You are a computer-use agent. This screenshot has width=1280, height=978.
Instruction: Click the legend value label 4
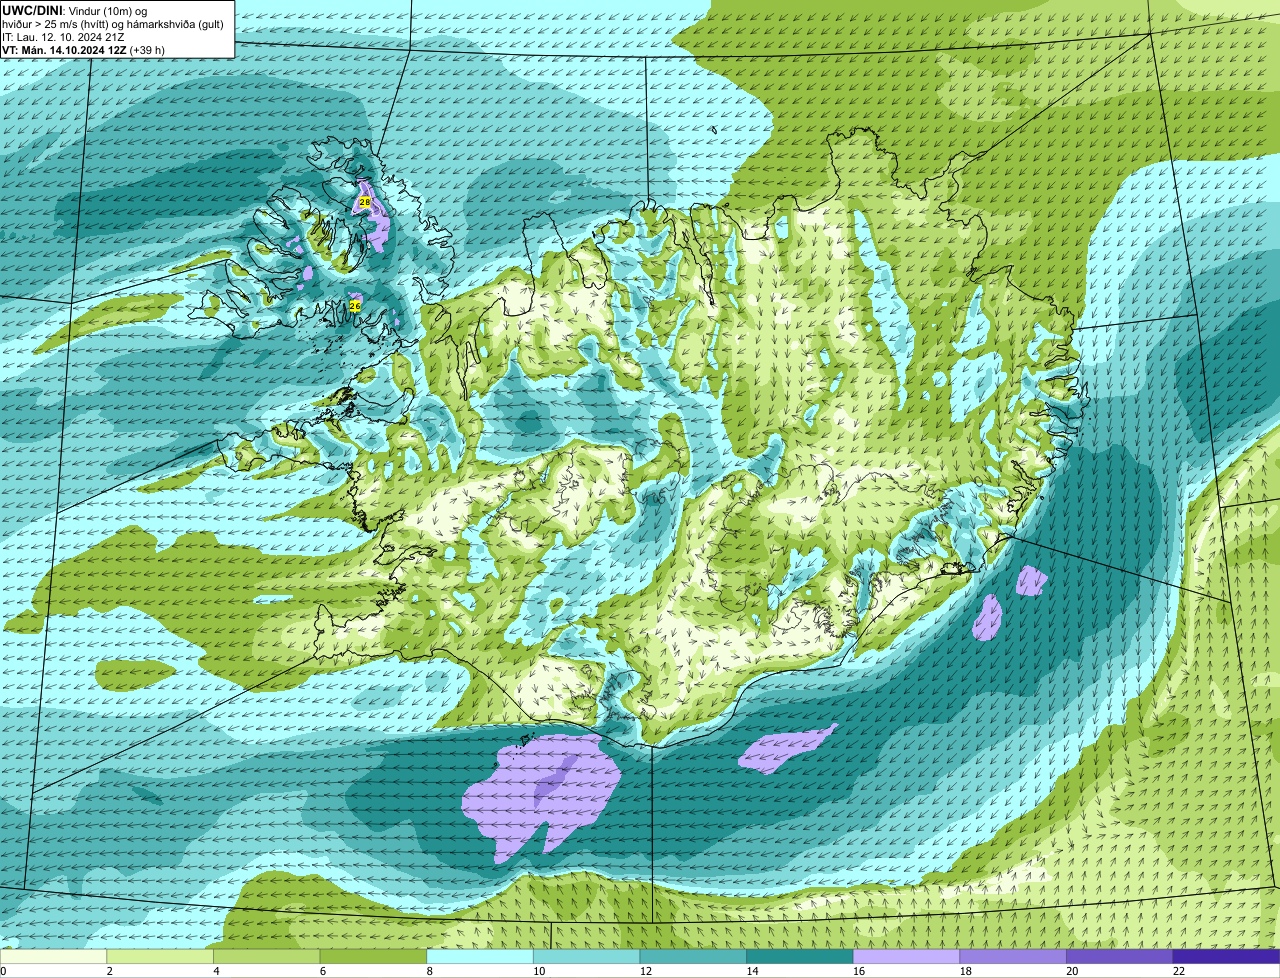pyautogui.click(x=216, y=971)
